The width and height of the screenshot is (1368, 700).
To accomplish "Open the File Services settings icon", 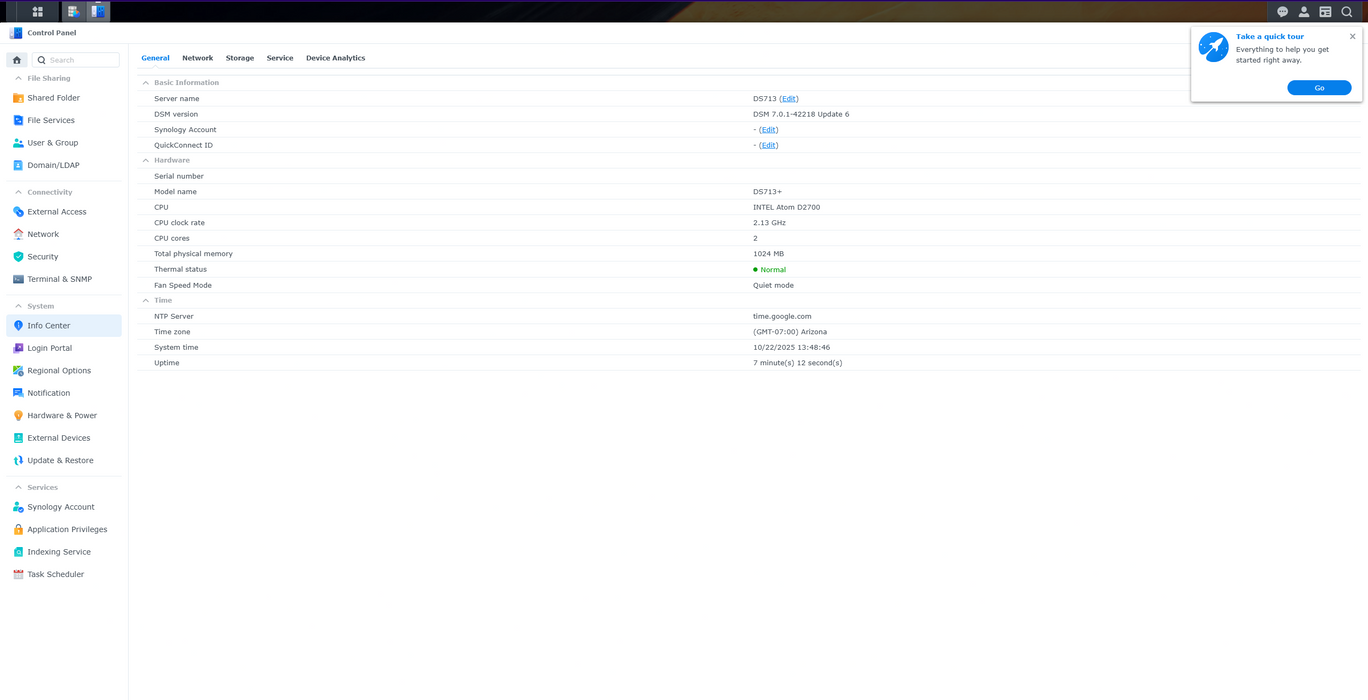I will click(17, 119).
